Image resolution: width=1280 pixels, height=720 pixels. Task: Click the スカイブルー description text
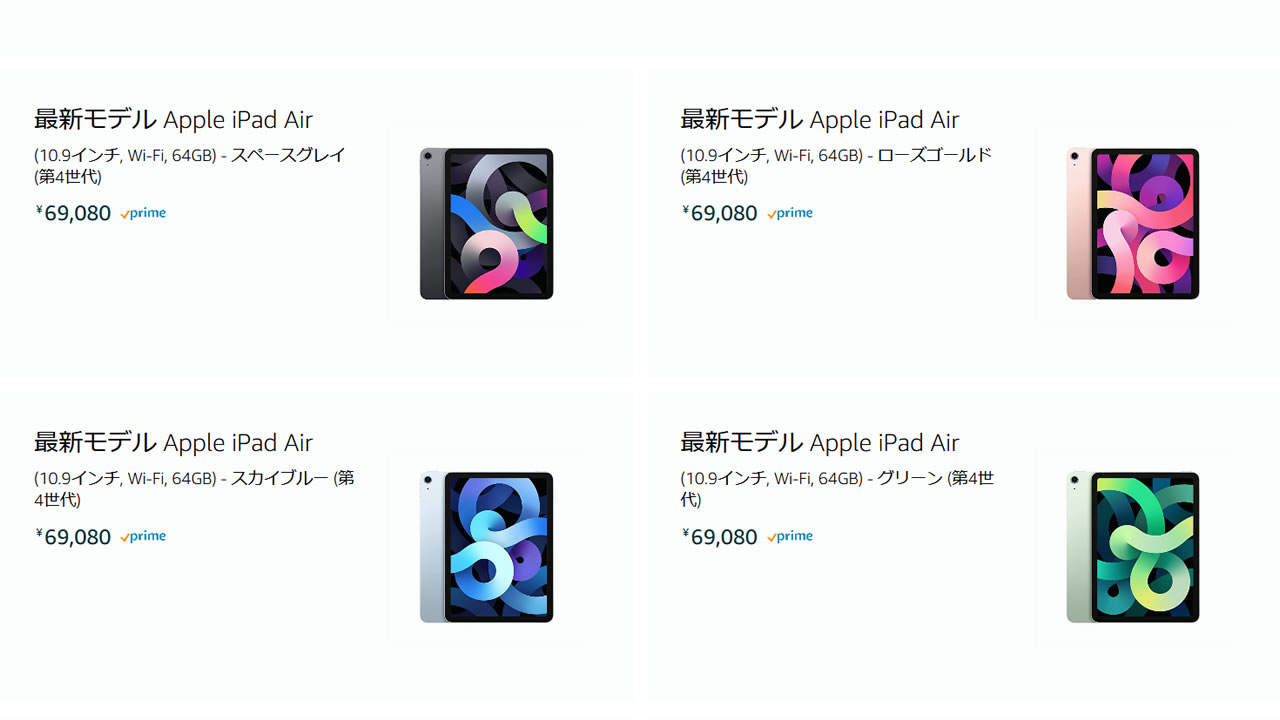194,489
